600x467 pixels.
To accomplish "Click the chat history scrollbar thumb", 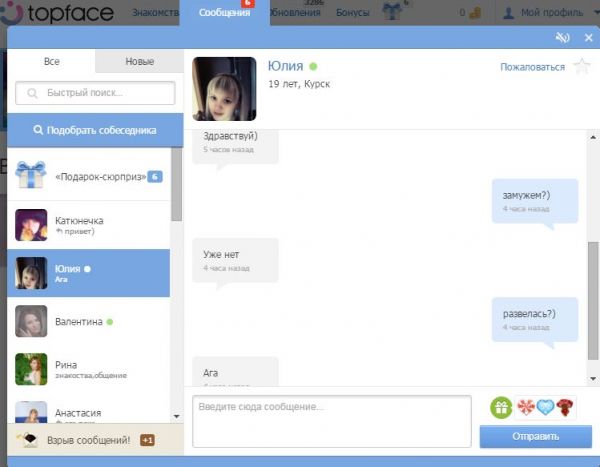I will pos(592,300).
